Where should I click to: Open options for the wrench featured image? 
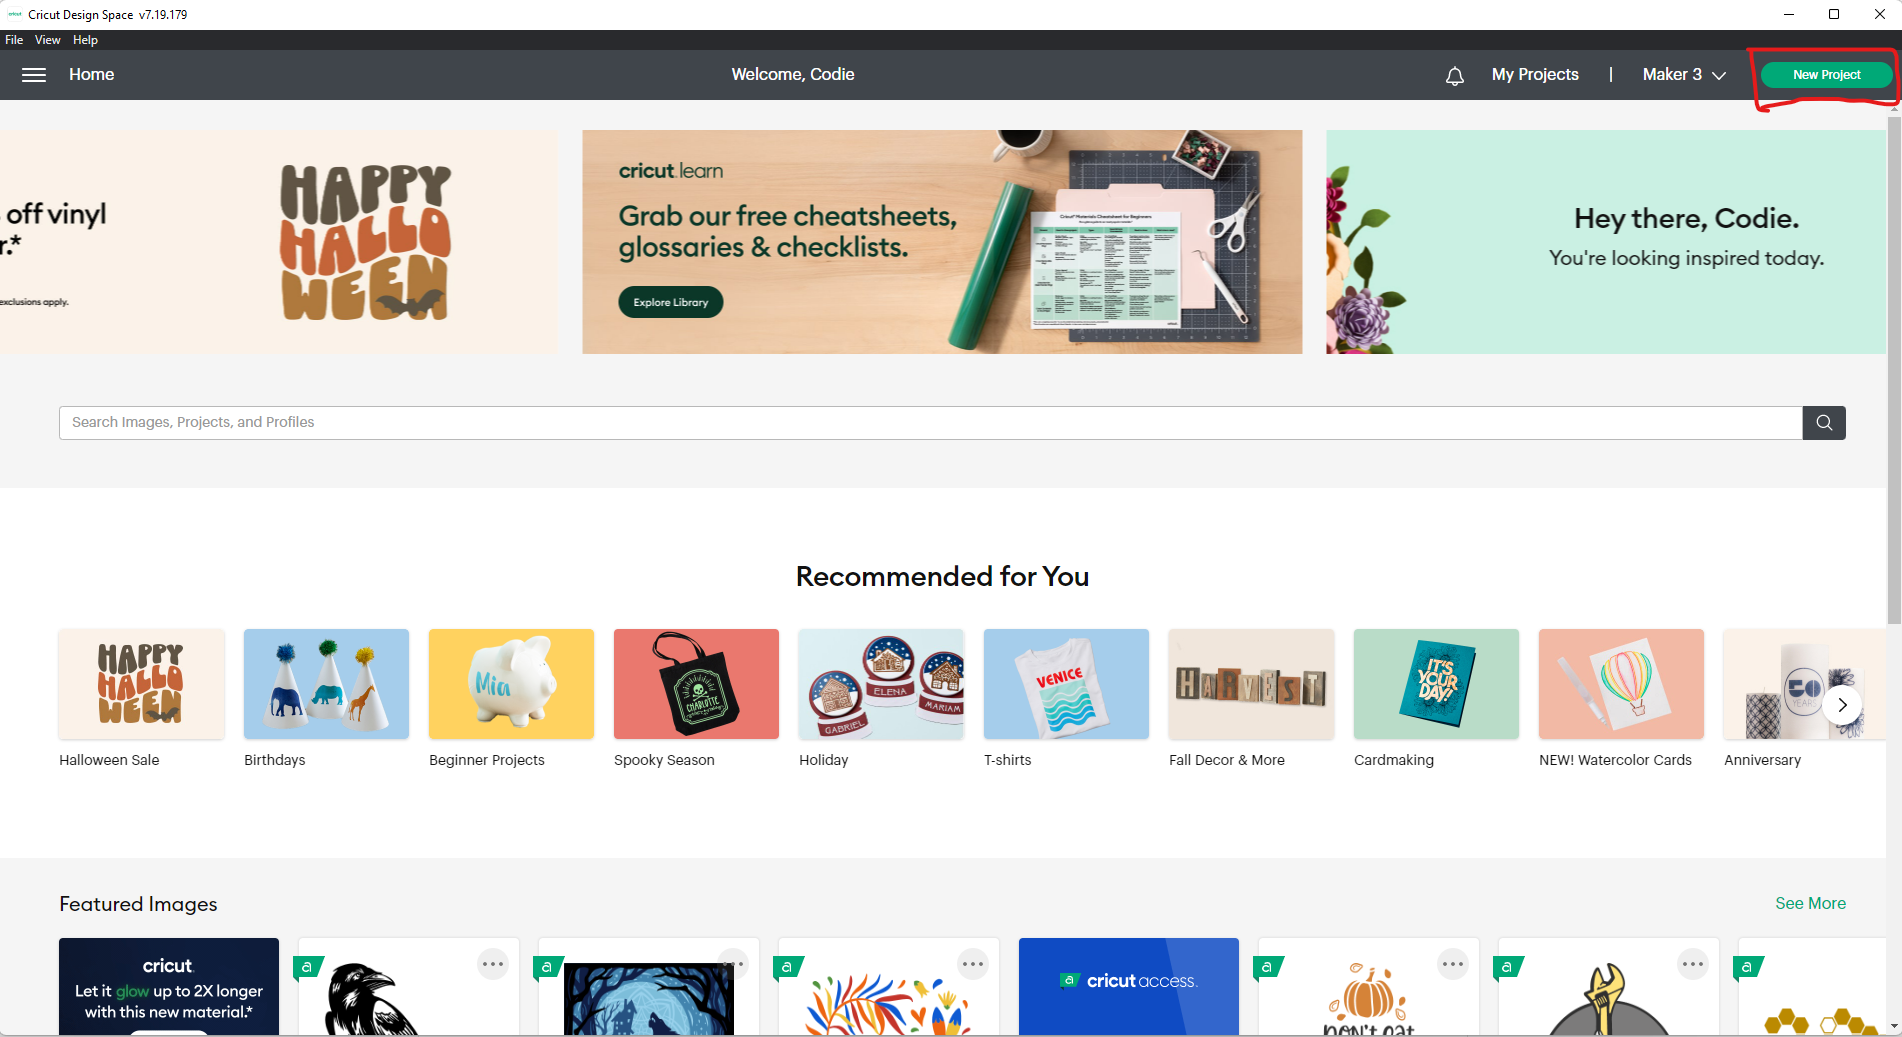point(1693,964)
